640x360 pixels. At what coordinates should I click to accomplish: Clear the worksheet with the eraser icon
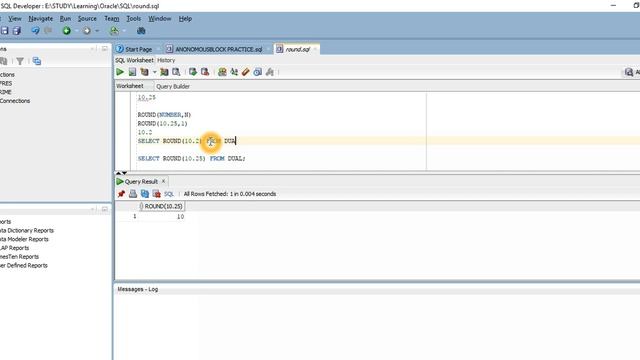coord(245,72)
